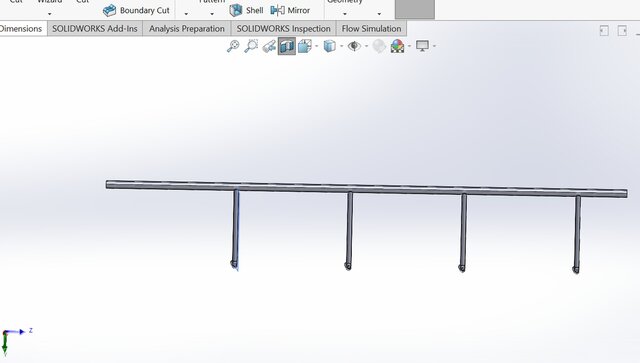Open dropdown arrow below Geometry
This screenshot has height=363, width=640.
[345, 14]
